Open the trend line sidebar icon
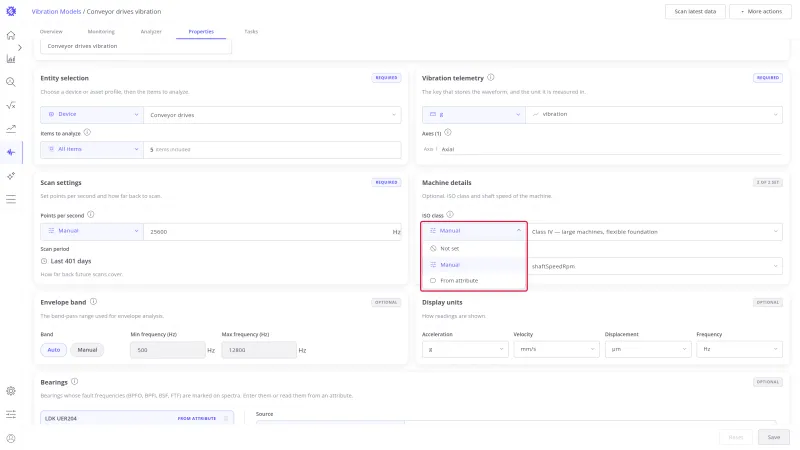Viewport: 800px width, 450px height. tap(11, 129)
